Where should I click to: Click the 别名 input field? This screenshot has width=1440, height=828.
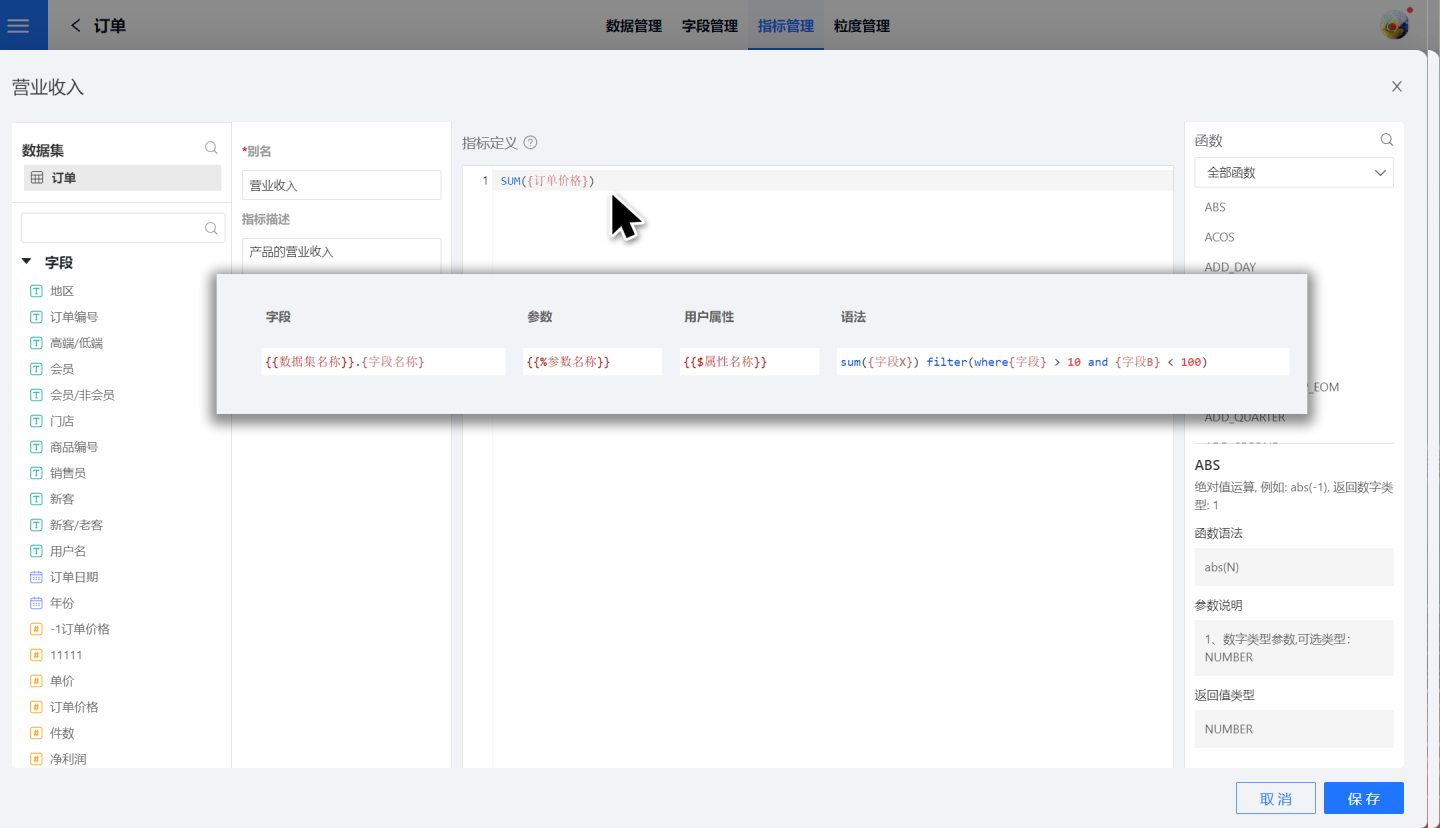tap(341, 185)
